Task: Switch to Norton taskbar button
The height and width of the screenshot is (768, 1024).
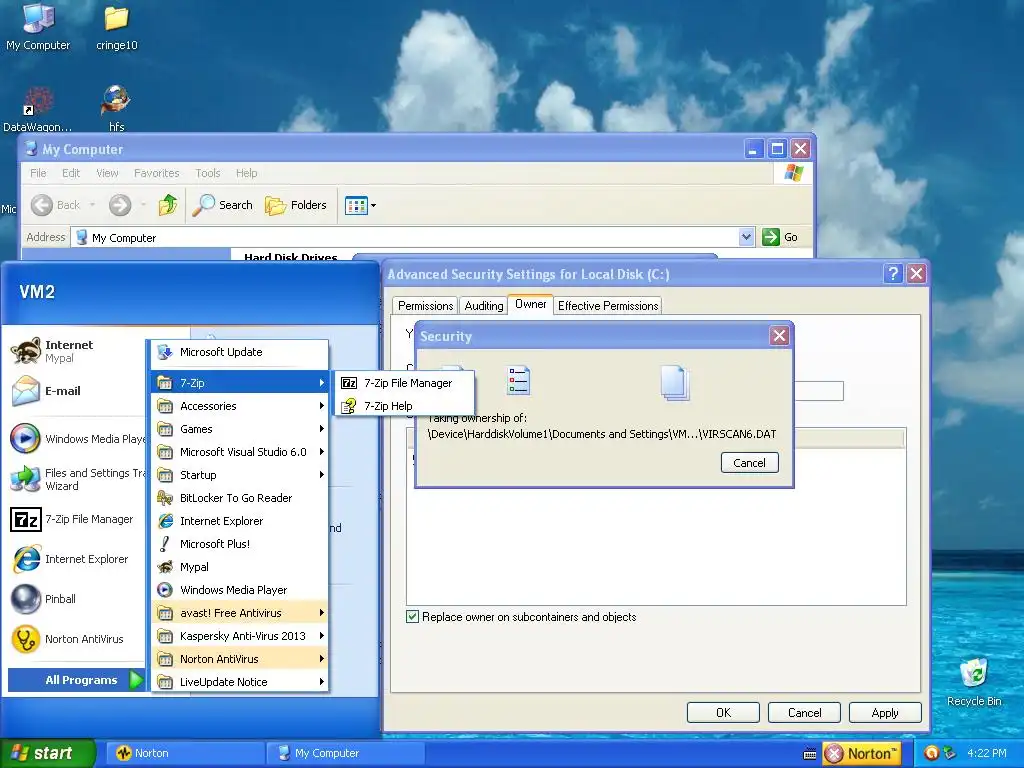Action: pos(184,753)
